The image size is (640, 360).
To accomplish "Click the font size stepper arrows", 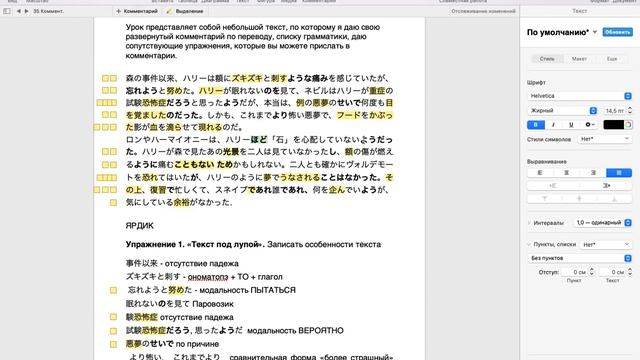I will tap(629, 111).
